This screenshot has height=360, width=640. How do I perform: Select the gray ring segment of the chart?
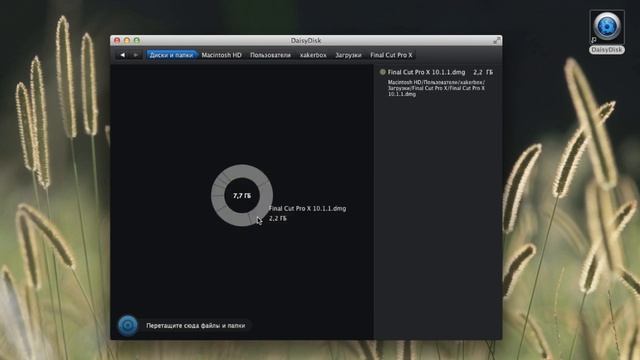coord(242,171)
